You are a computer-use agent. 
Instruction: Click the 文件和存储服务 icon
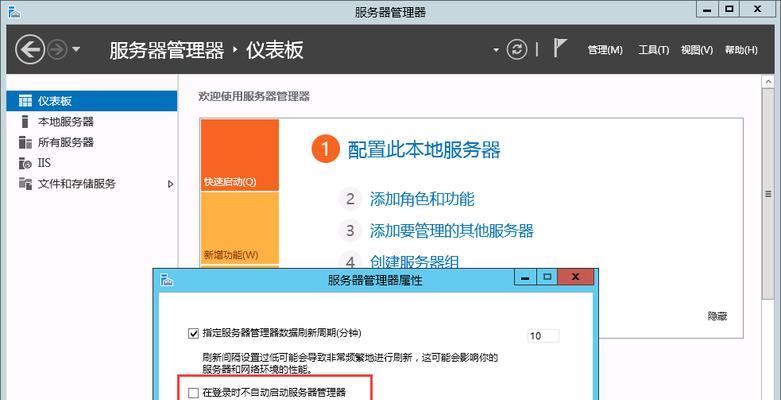point(25,183)
